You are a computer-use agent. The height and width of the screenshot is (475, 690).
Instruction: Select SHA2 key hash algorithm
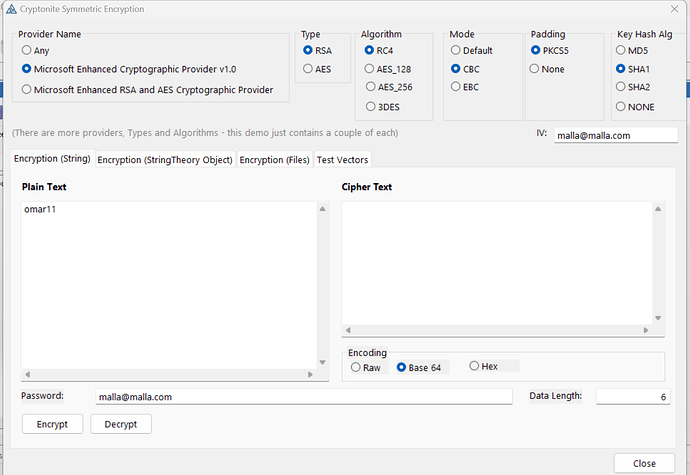pyautogui.click(x=622, y=87)
